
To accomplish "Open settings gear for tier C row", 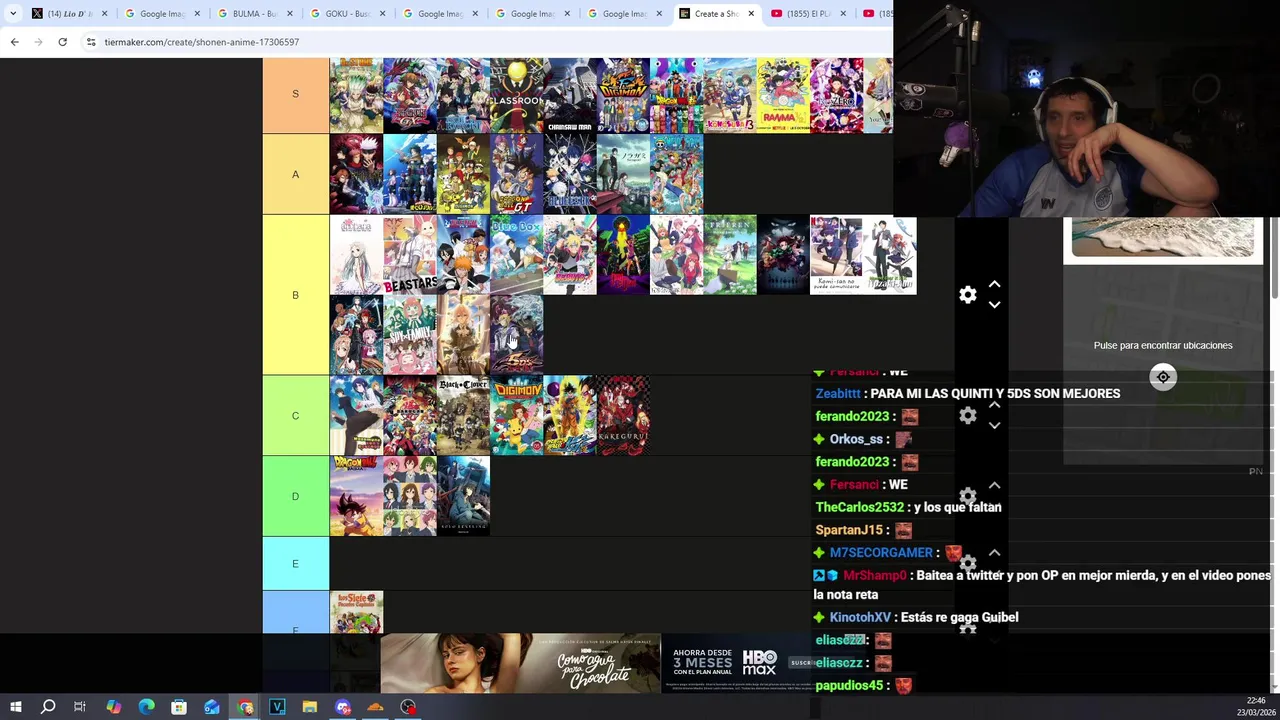I will (967, 416).
